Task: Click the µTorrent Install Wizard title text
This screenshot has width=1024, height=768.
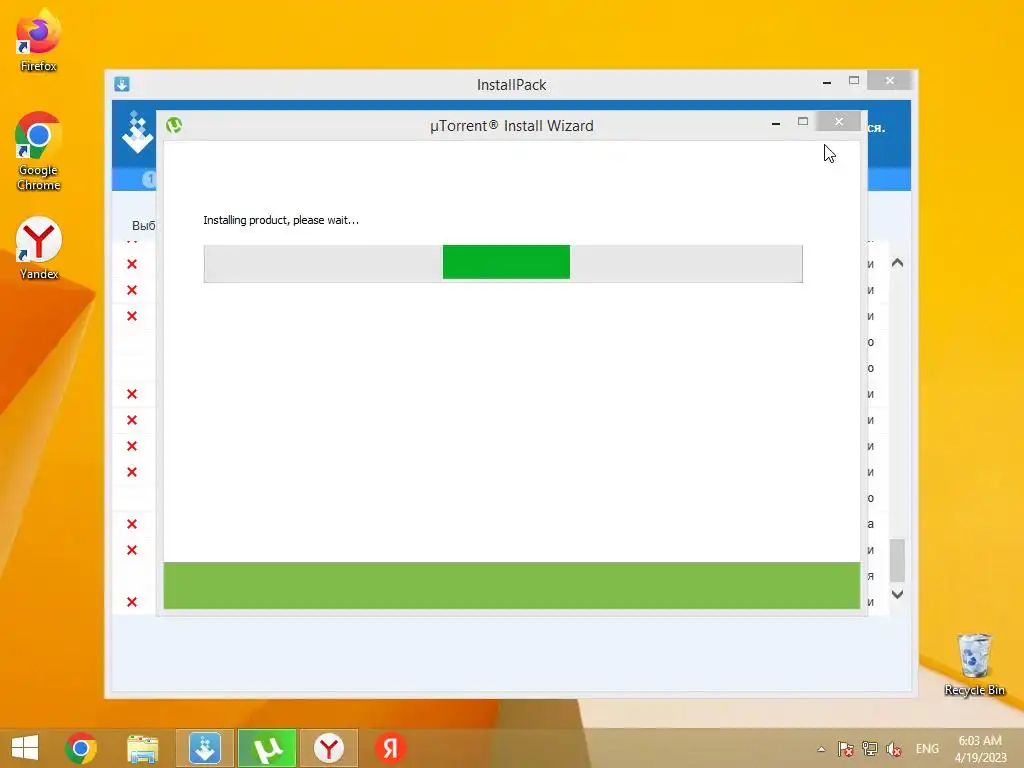Action: [511, 125]
